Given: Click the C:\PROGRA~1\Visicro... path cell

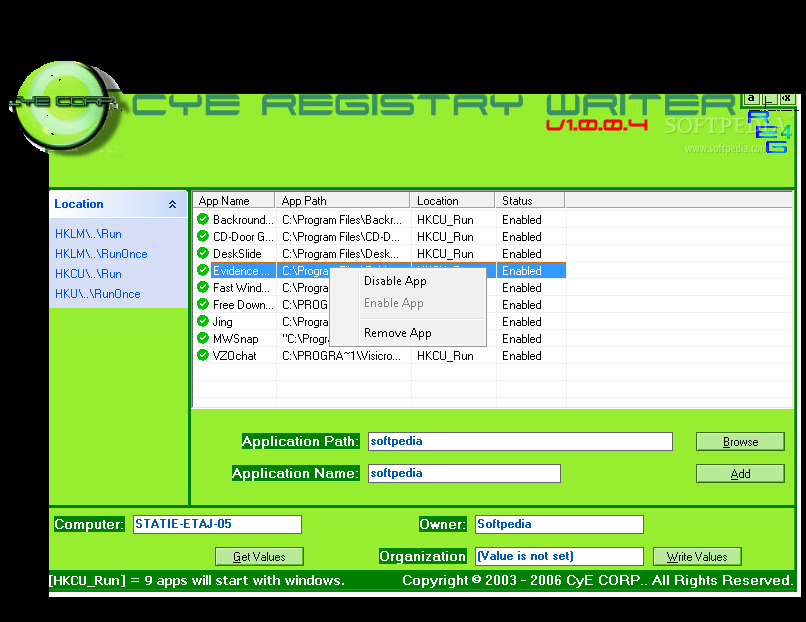Looking at the screenshot, I should coord(341,356).
